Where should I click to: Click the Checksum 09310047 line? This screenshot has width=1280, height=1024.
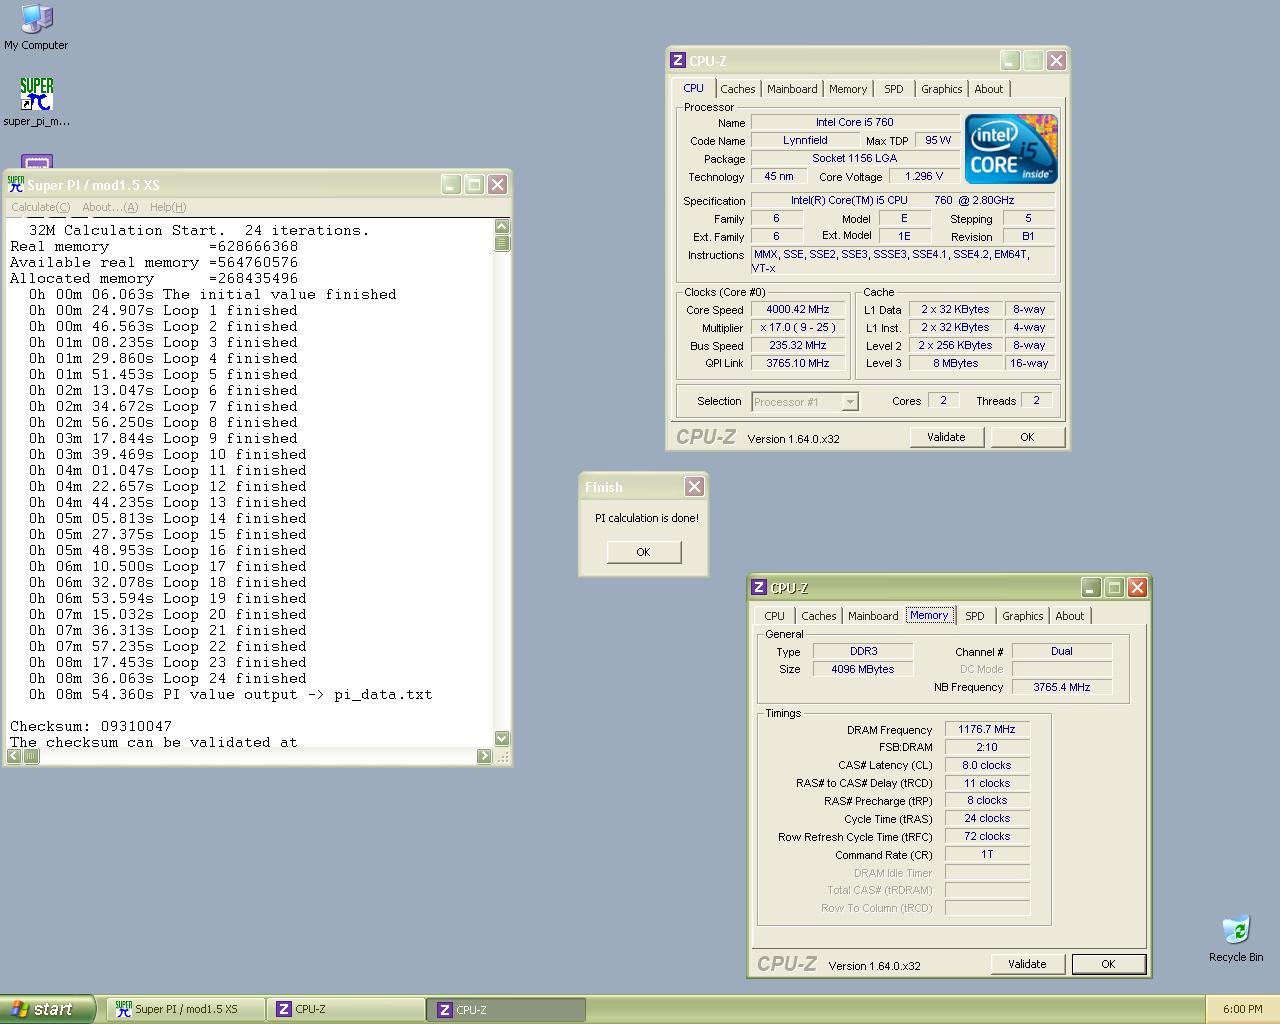(x=91, y=726)
